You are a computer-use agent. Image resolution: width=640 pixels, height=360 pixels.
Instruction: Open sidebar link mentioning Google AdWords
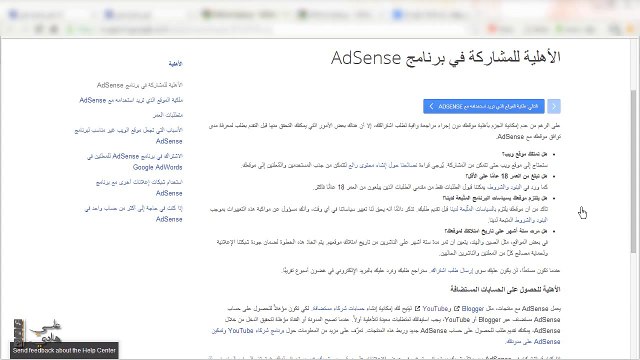coord(135,162)
